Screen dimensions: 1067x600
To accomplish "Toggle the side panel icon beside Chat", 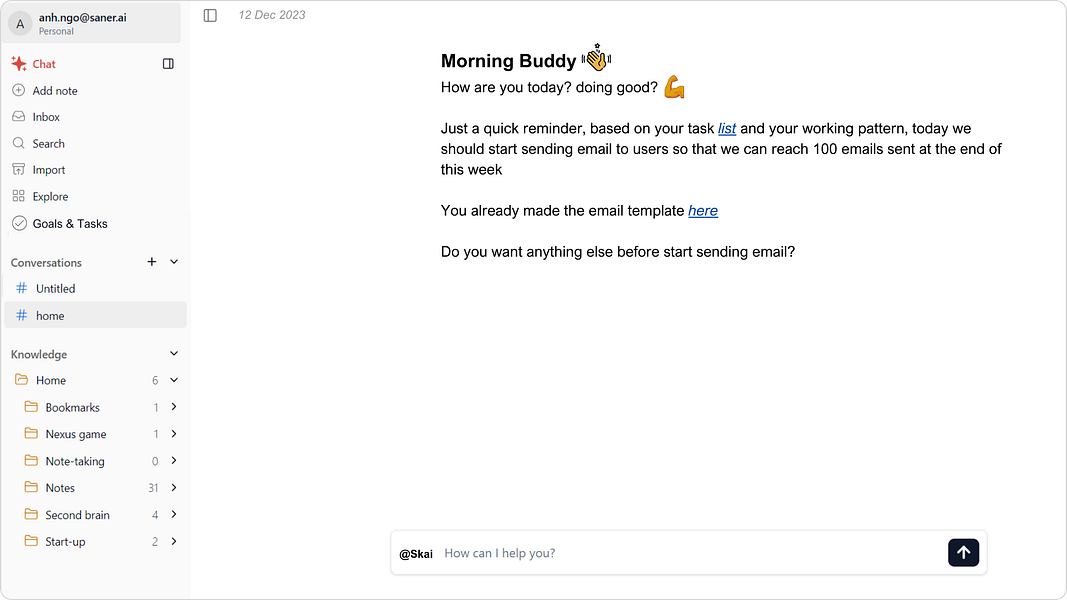I will click(x=168, y=63).
